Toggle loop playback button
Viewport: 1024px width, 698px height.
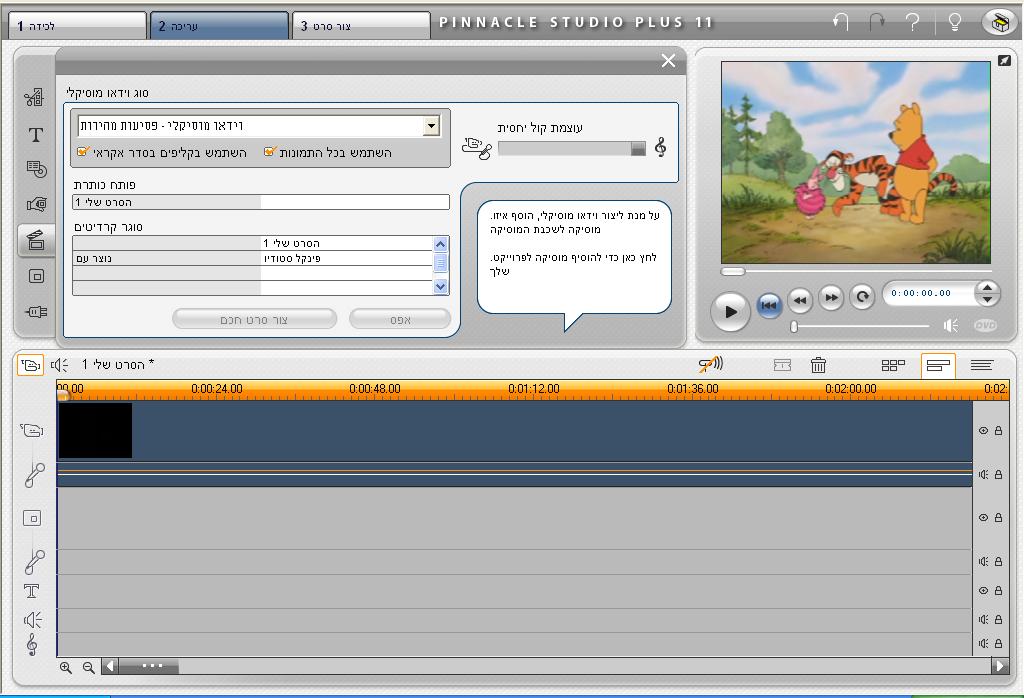coord(862,297)
